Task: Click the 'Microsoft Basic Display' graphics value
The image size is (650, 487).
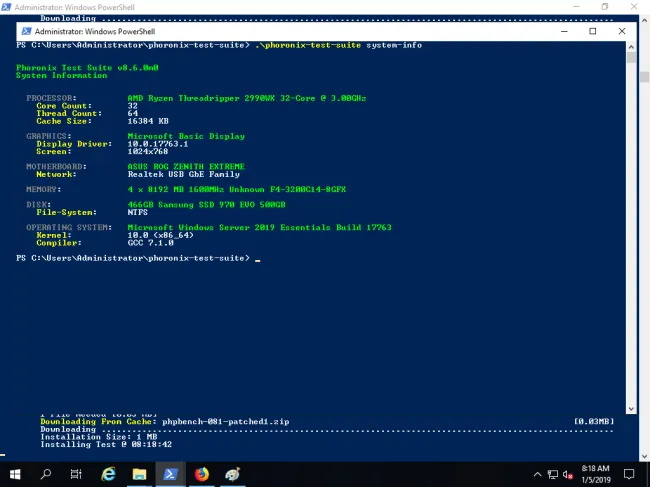Action: coord(186,136)
